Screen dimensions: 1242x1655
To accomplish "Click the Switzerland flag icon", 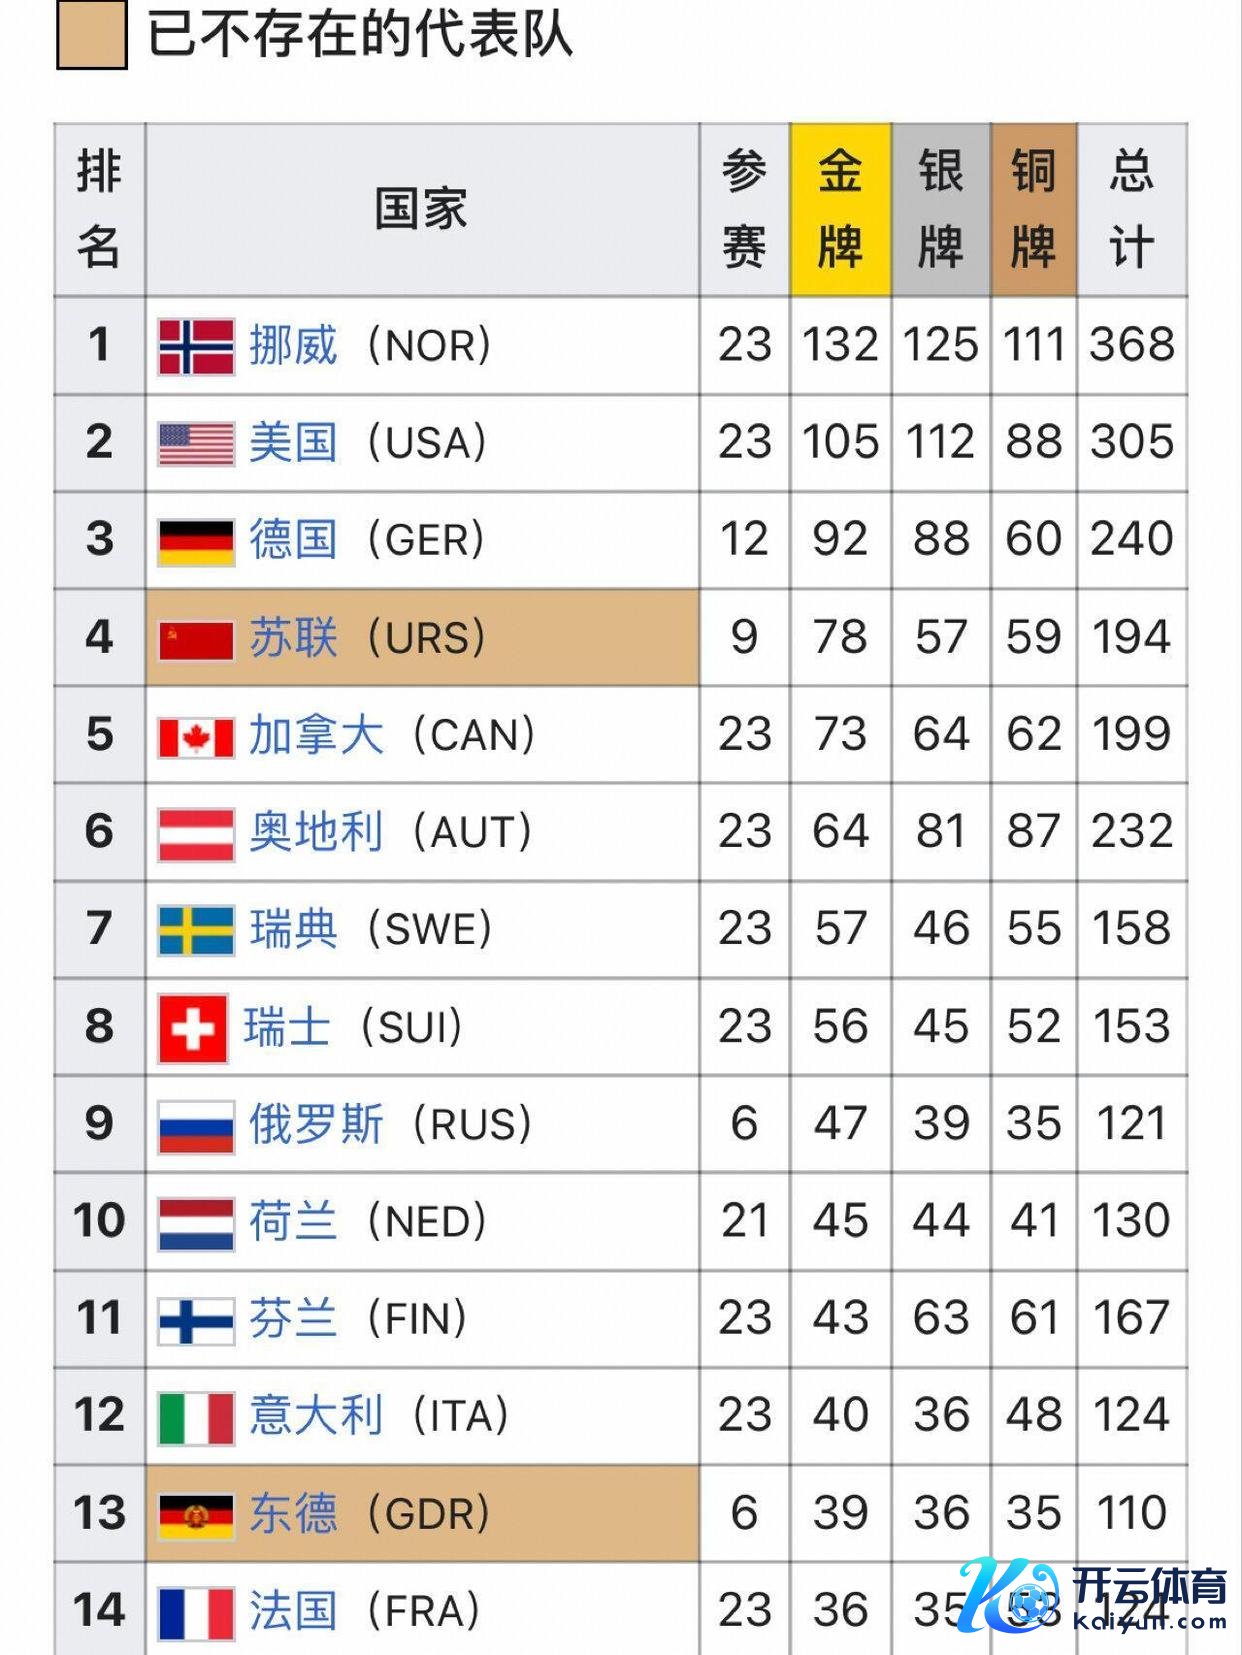I will [193, 1027].
